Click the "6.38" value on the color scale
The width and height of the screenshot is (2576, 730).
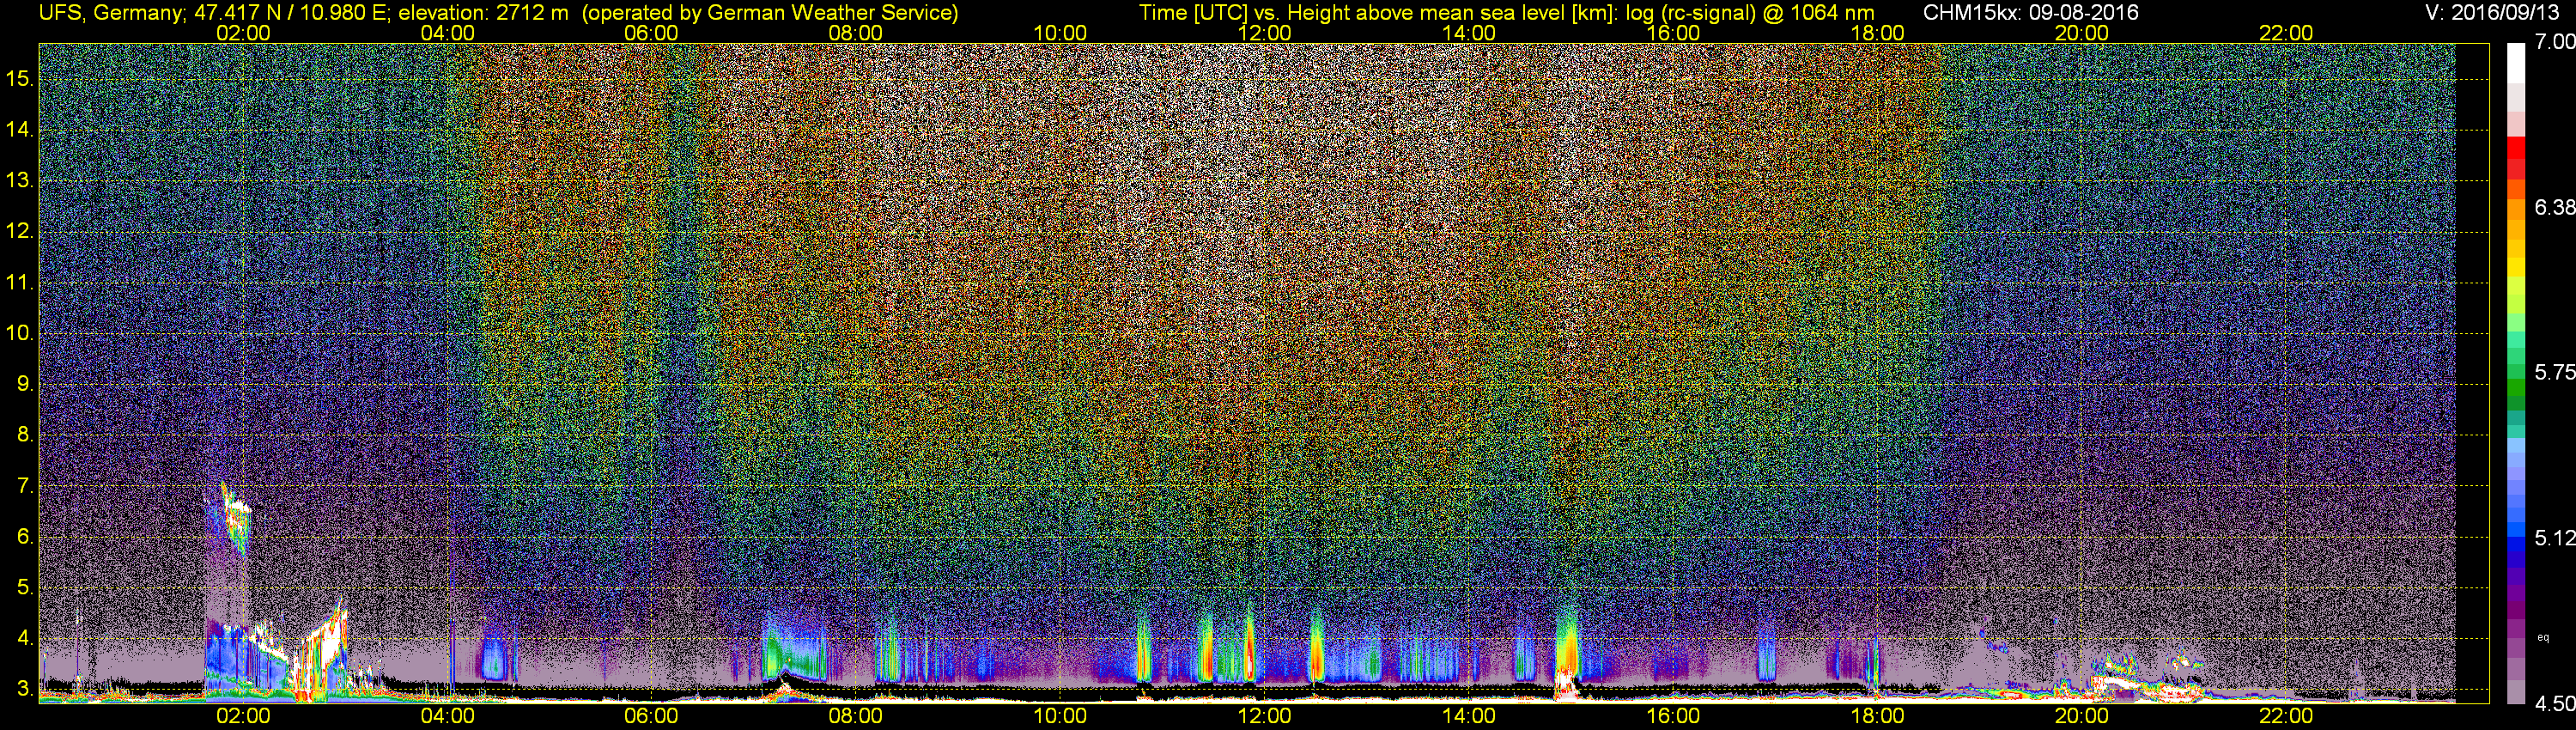2554,207
